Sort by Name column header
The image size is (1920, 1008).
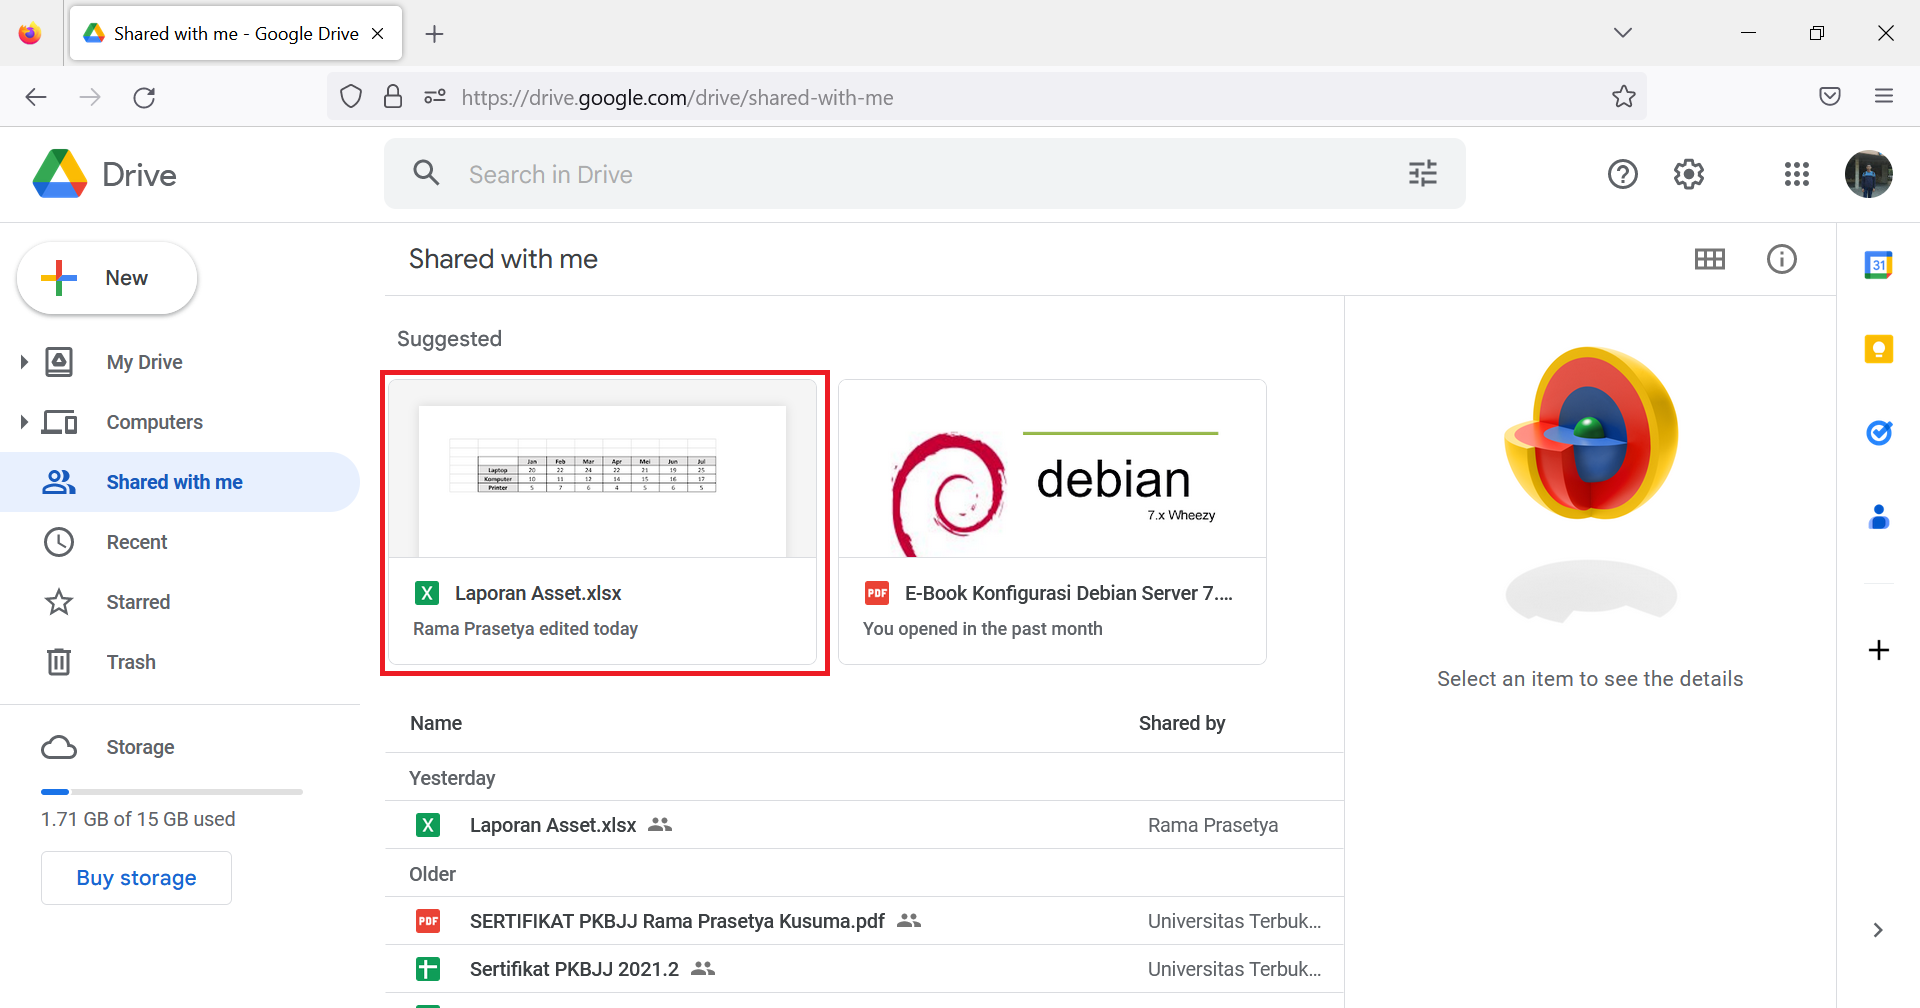point(436,723)
